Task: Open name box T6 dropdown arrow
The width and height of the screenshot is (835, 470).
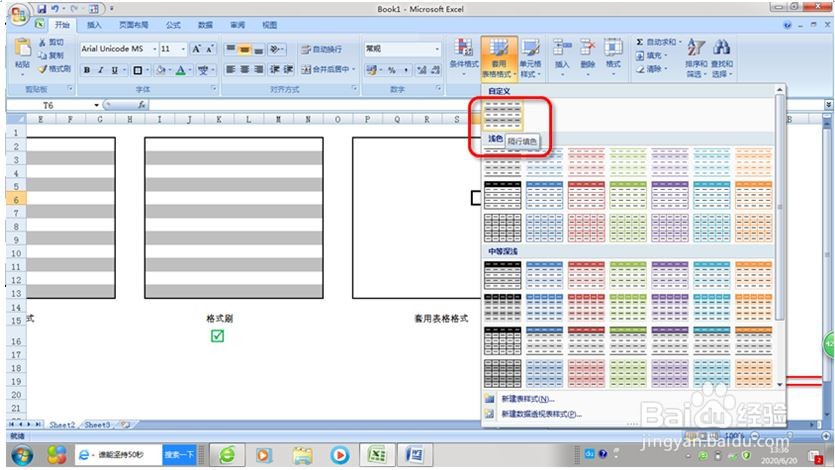Action: coord(96,105)
